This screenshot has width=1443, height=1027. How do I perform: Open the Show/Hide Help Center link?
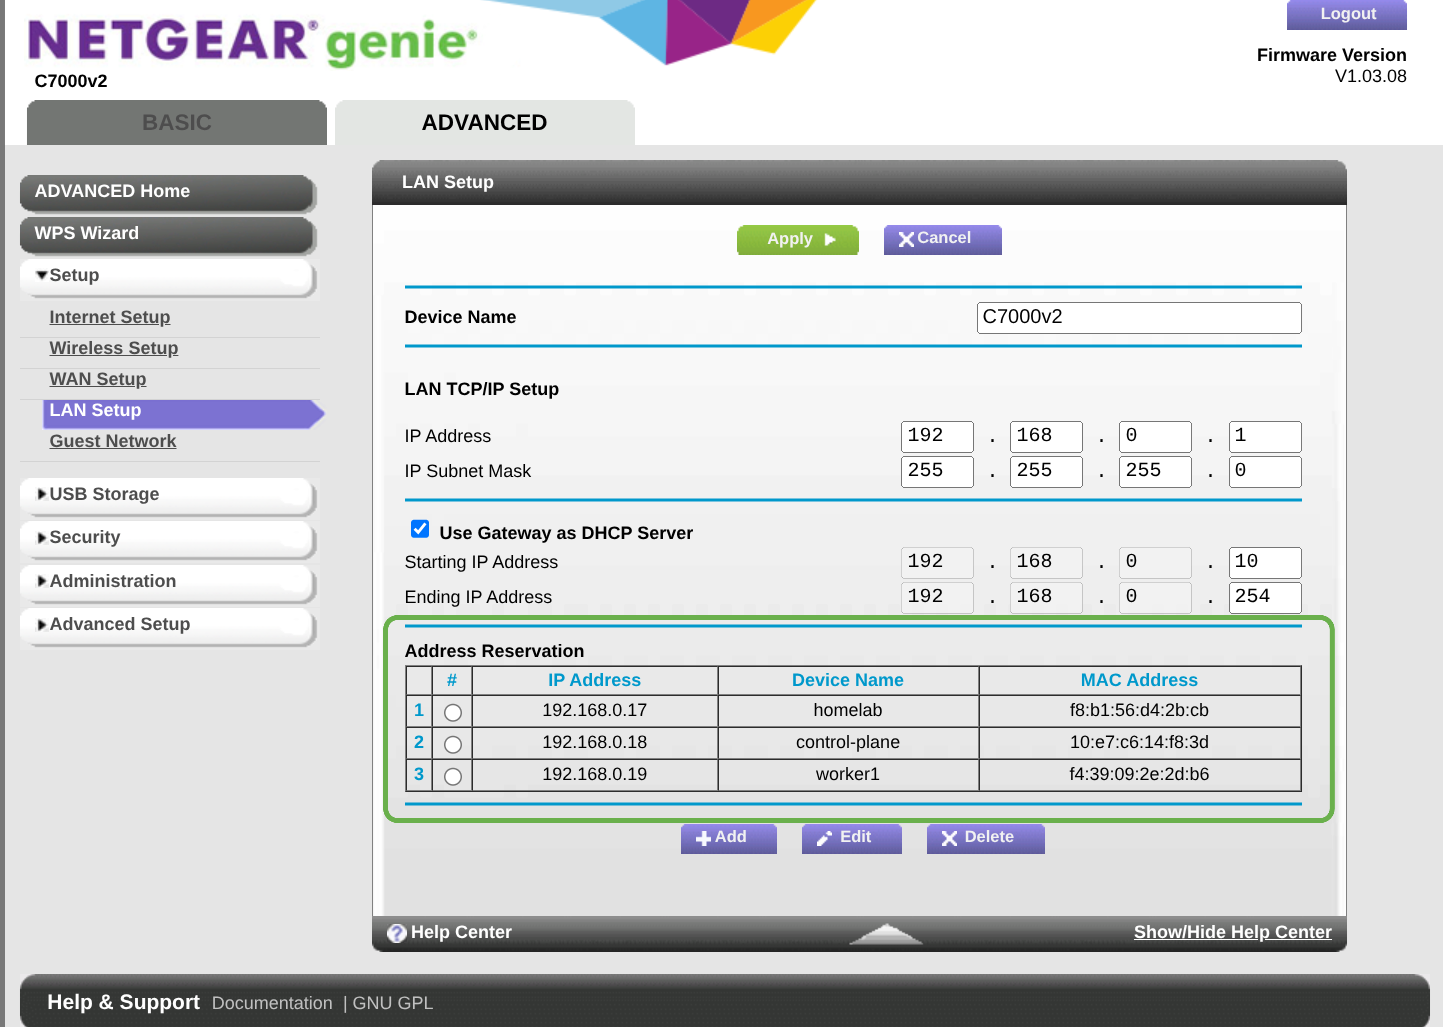(x=1232, y=932)
